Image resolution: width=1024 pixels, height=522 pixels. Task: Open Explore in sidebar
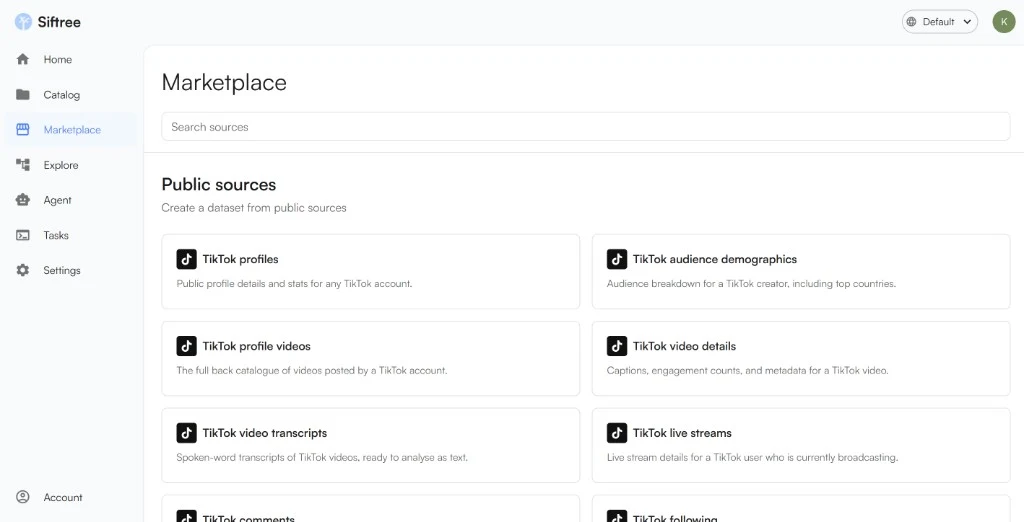(x=71, y=165)
